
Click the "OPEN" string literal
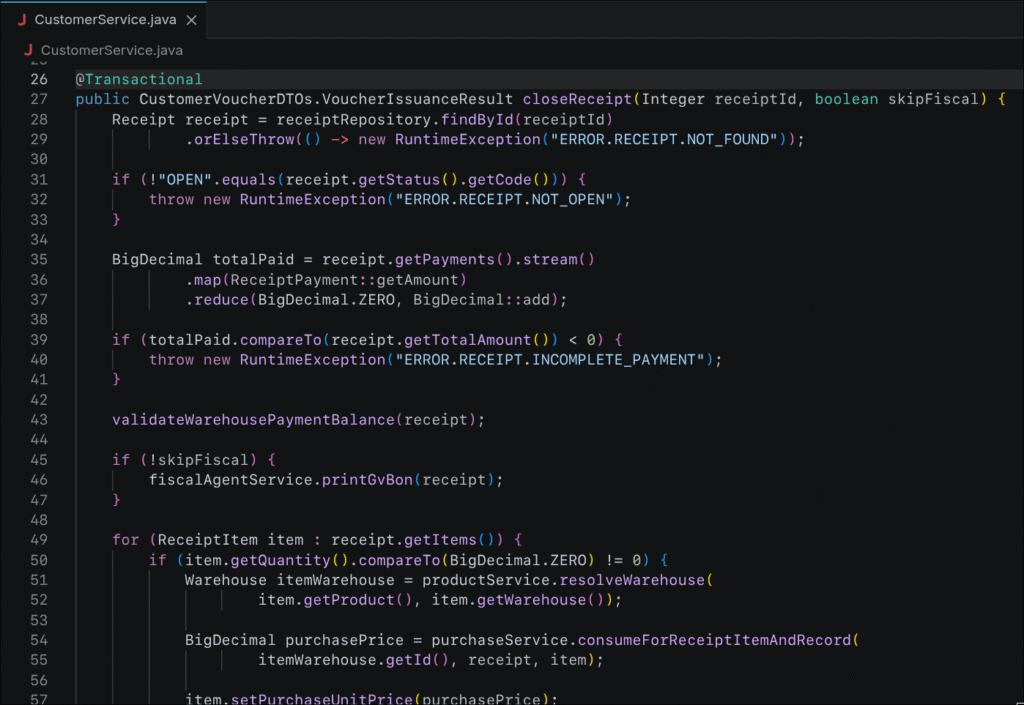coord(185,180)
